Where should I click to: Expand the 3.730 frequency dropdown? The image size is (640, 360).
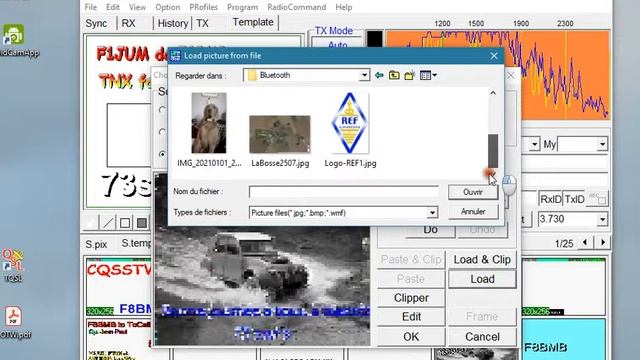[602, 219]
